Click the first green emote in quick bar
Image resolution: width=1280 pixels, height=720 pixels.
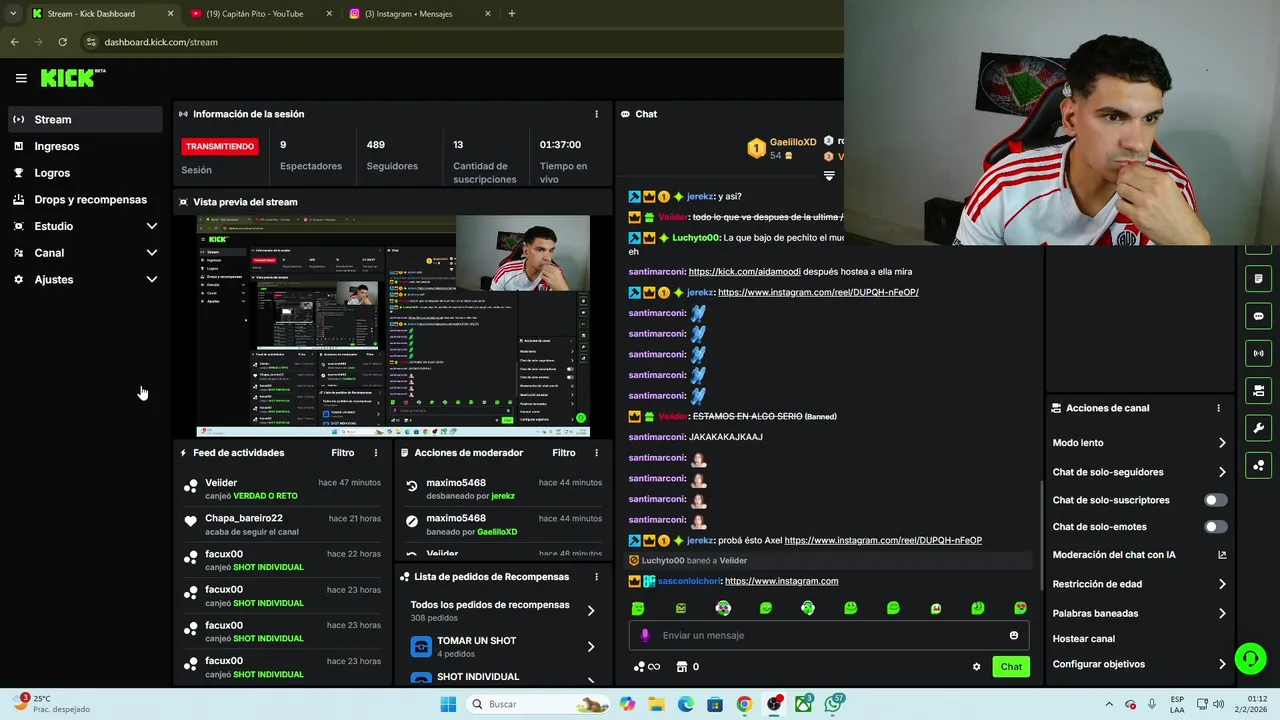tap(638, 608)
